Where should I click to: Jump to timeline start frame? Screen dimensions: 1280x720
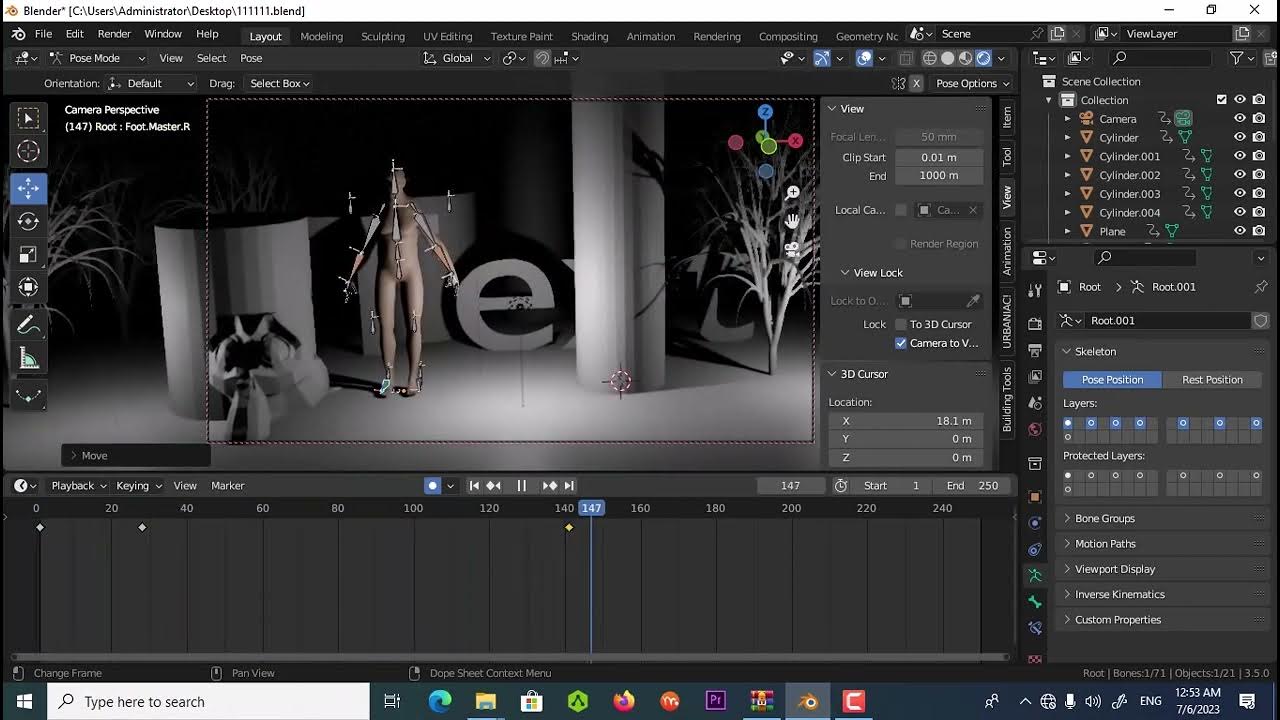[x=475, y=486]
